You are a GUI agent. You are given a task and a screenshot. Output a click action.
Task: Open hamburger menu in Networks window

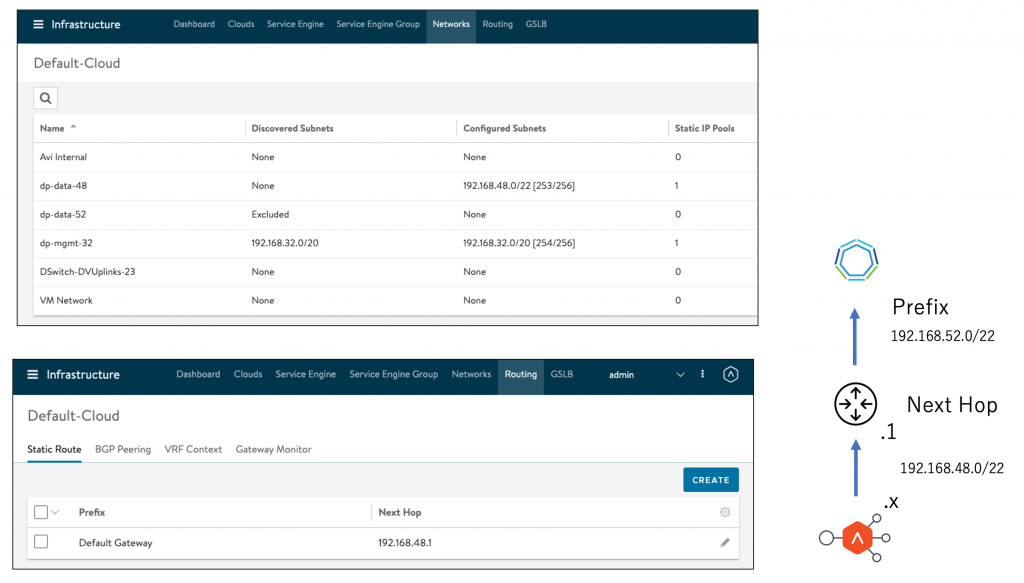[38, 24]
